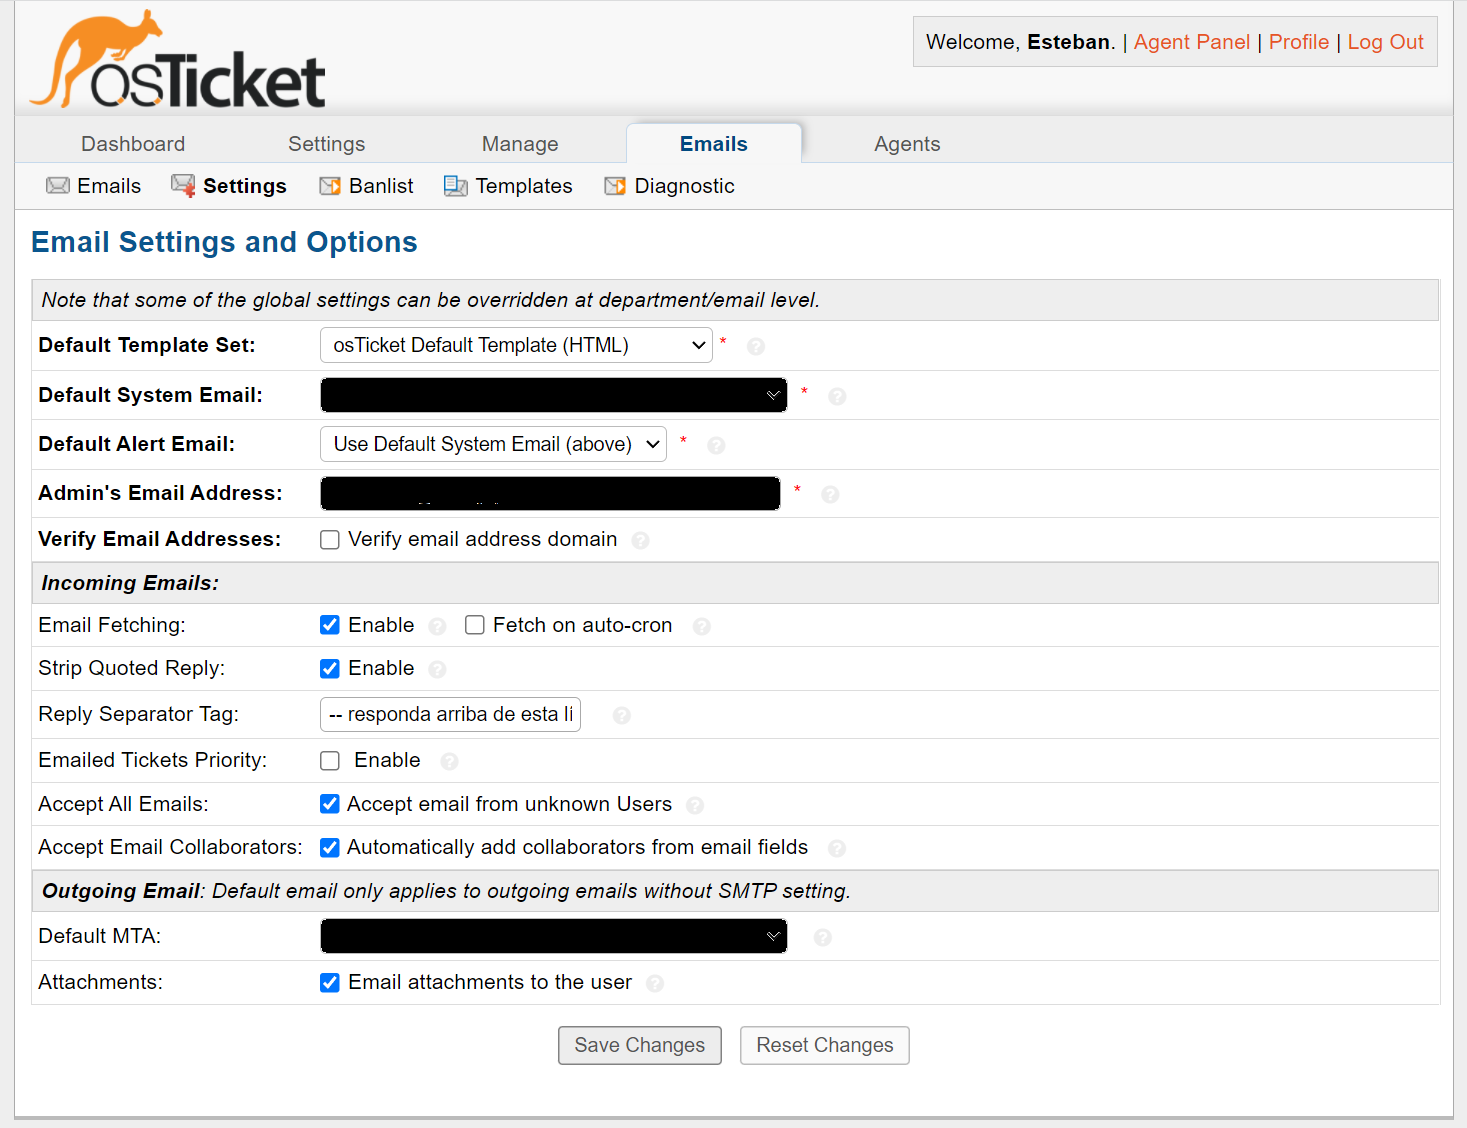This screenshot has height=1128, width=1467.
Task: Click help icon next to Reply Separator Tag
Action: click(x=621, y=715)
